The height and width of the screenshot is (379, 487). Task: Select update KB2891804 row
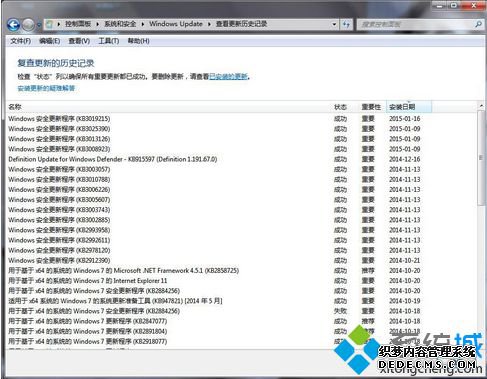pos(241,331)
